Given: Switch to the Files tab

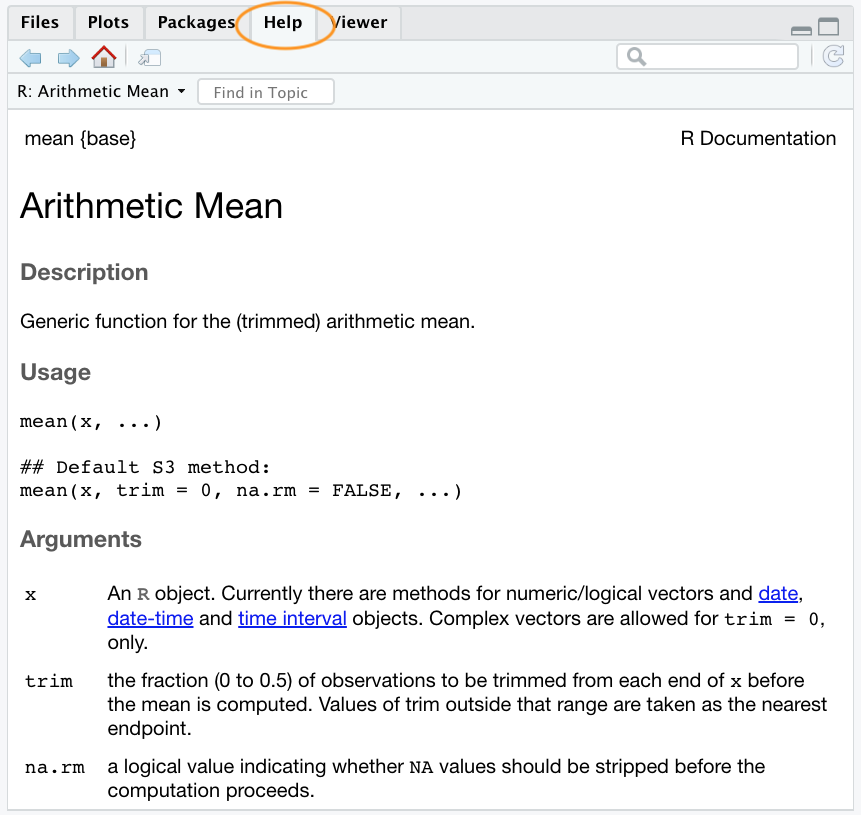Looking at the screenshot, I should (40, 22).
